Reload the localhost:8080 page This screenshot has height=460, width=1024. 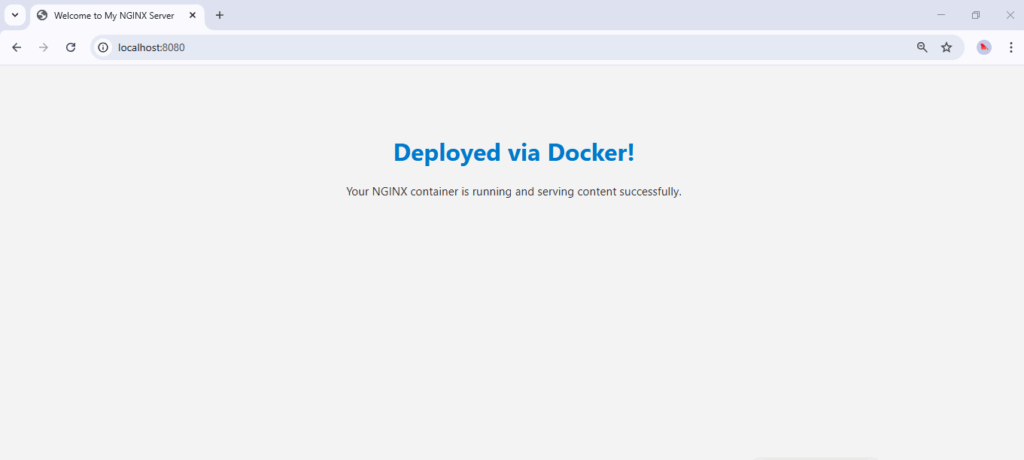tap(71, 47)
